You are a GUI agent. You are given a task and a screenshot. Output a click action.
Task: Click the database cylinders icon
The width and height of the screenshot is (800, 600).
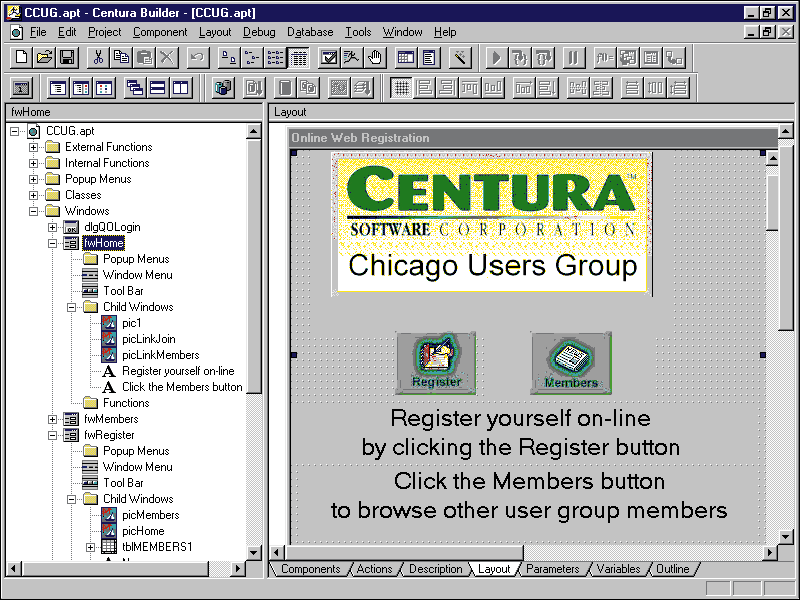tap(223, 88)
